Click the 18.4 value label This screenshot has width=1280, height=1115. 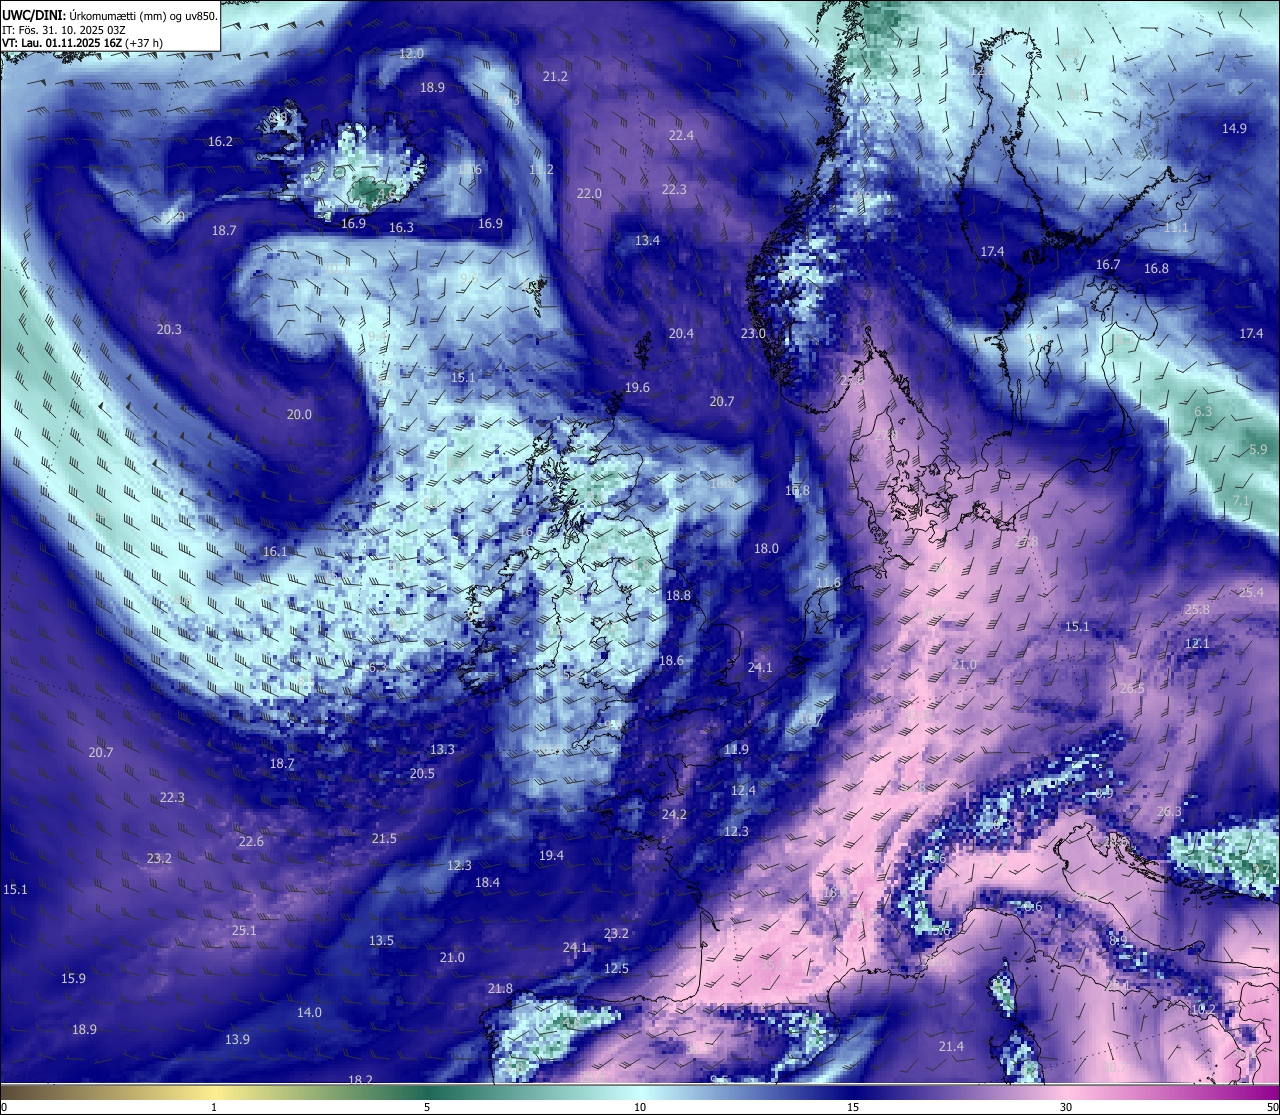[x=487, y=882]
